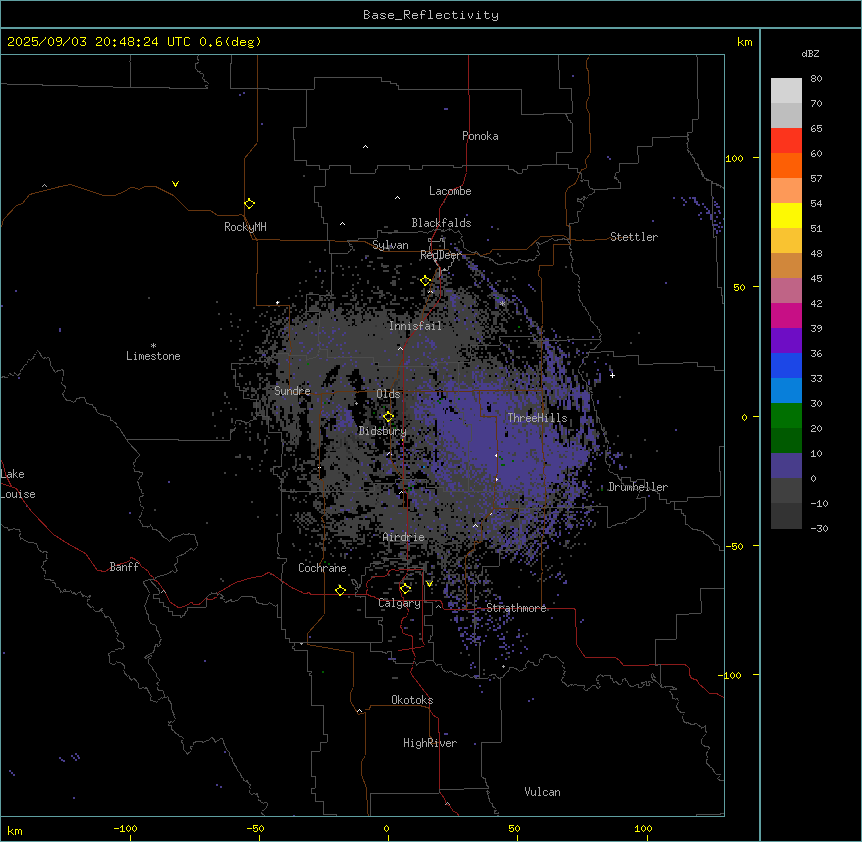Click the dBZ legend heading

pos(810,54)
